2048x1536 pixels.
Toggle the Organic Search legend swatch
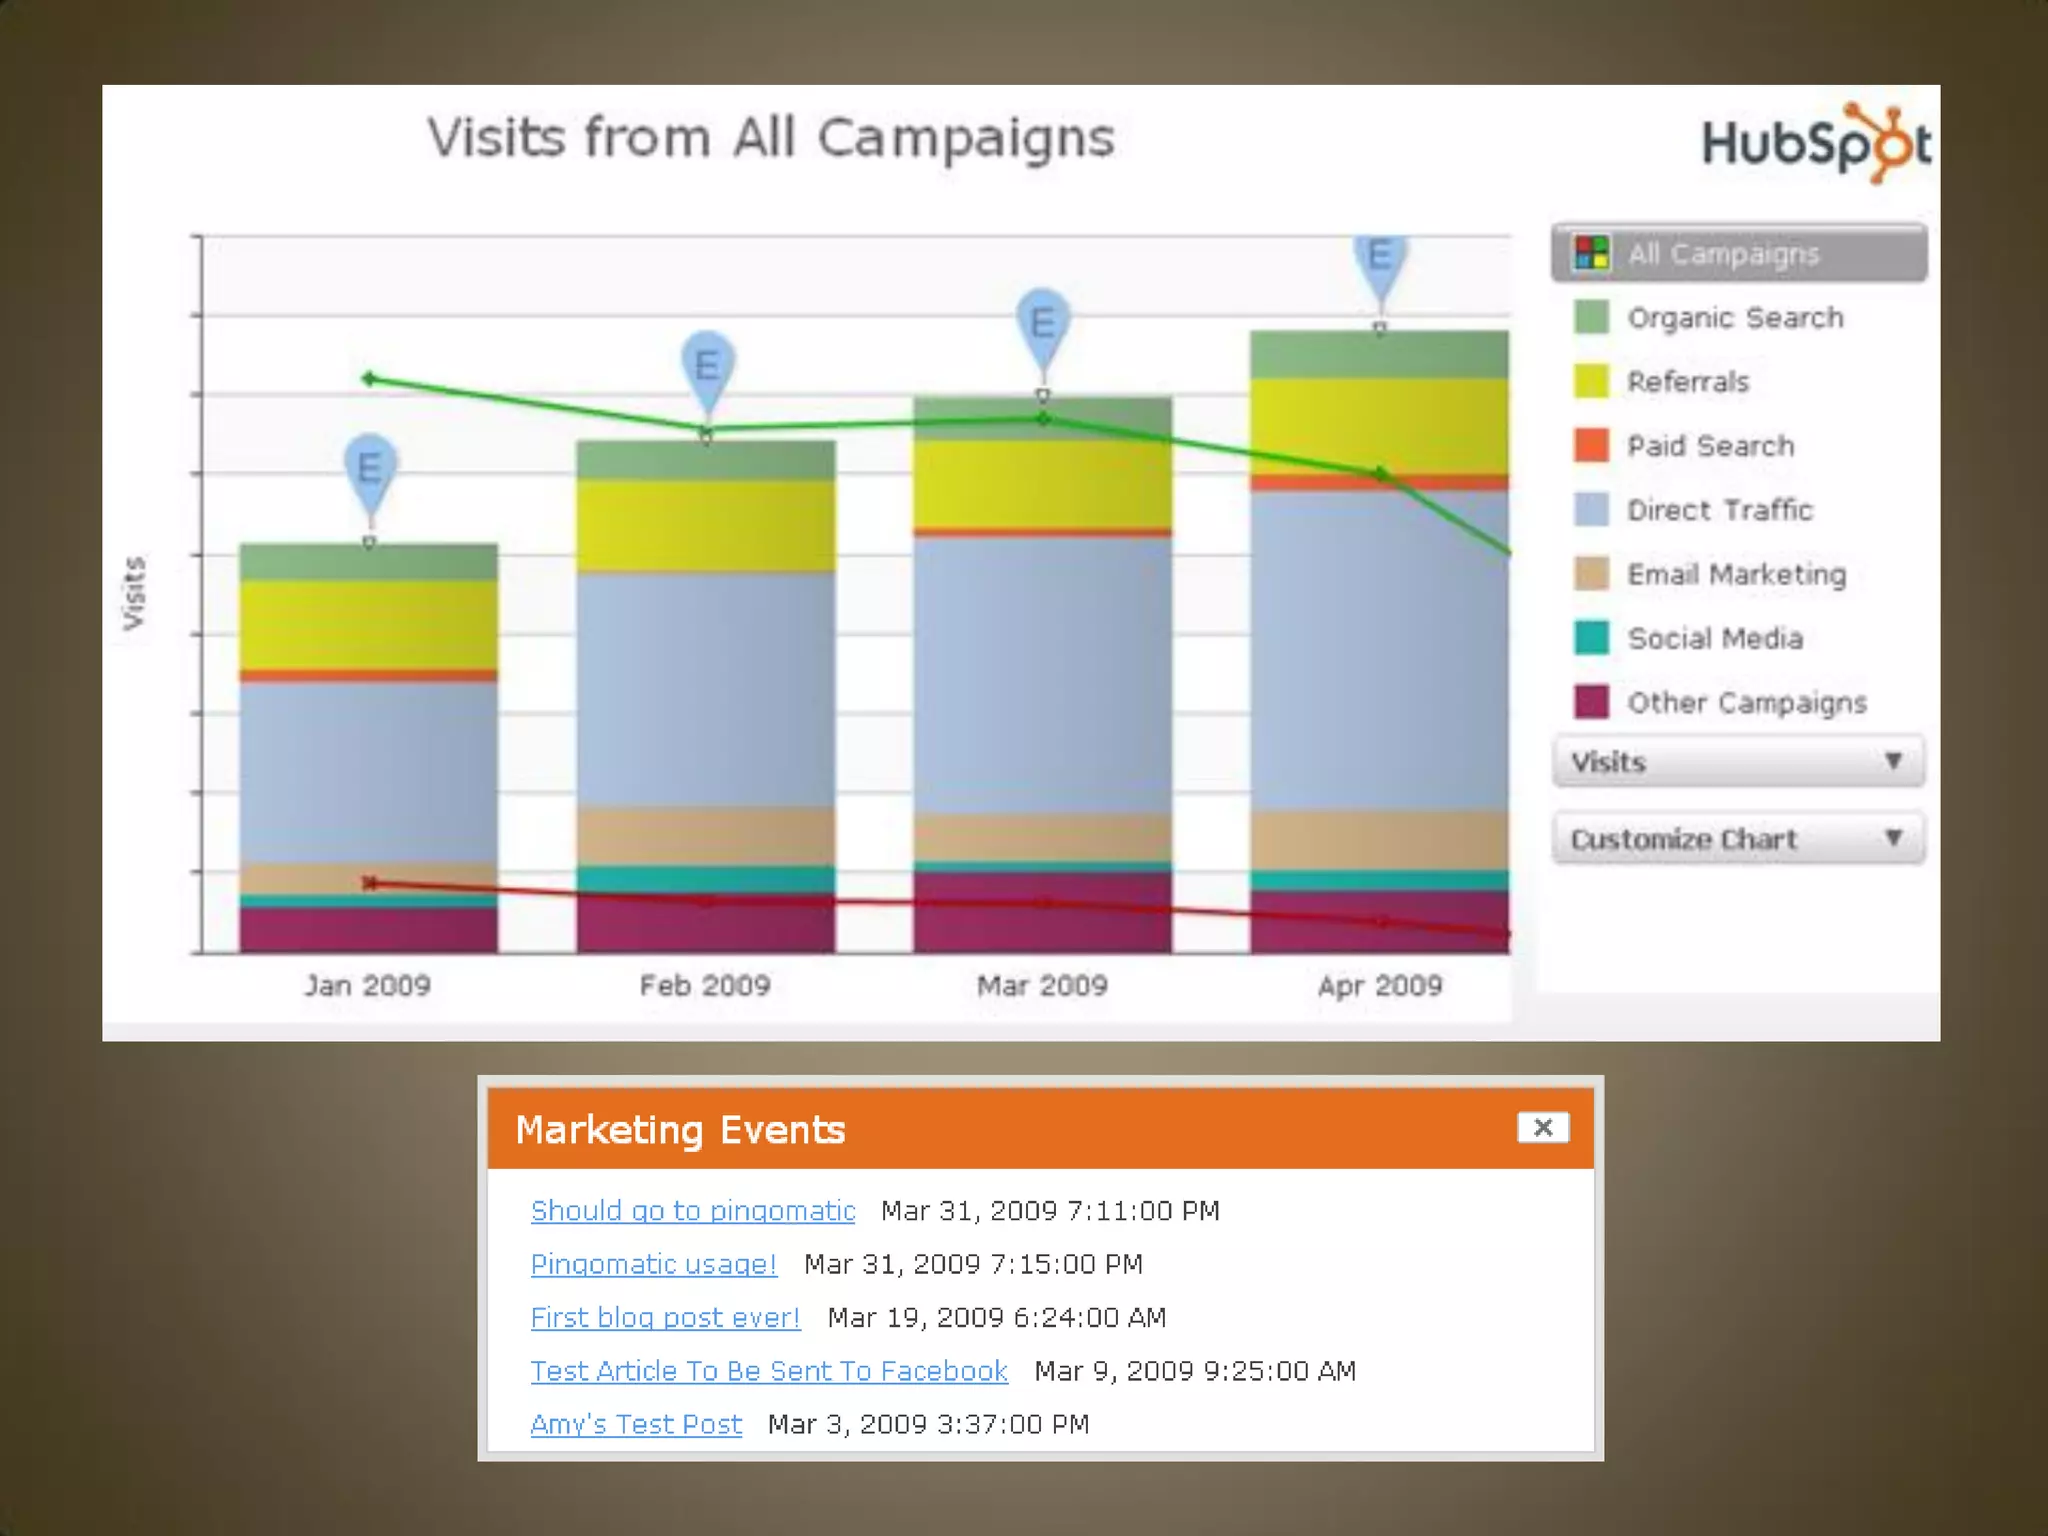click(1591, 318)
